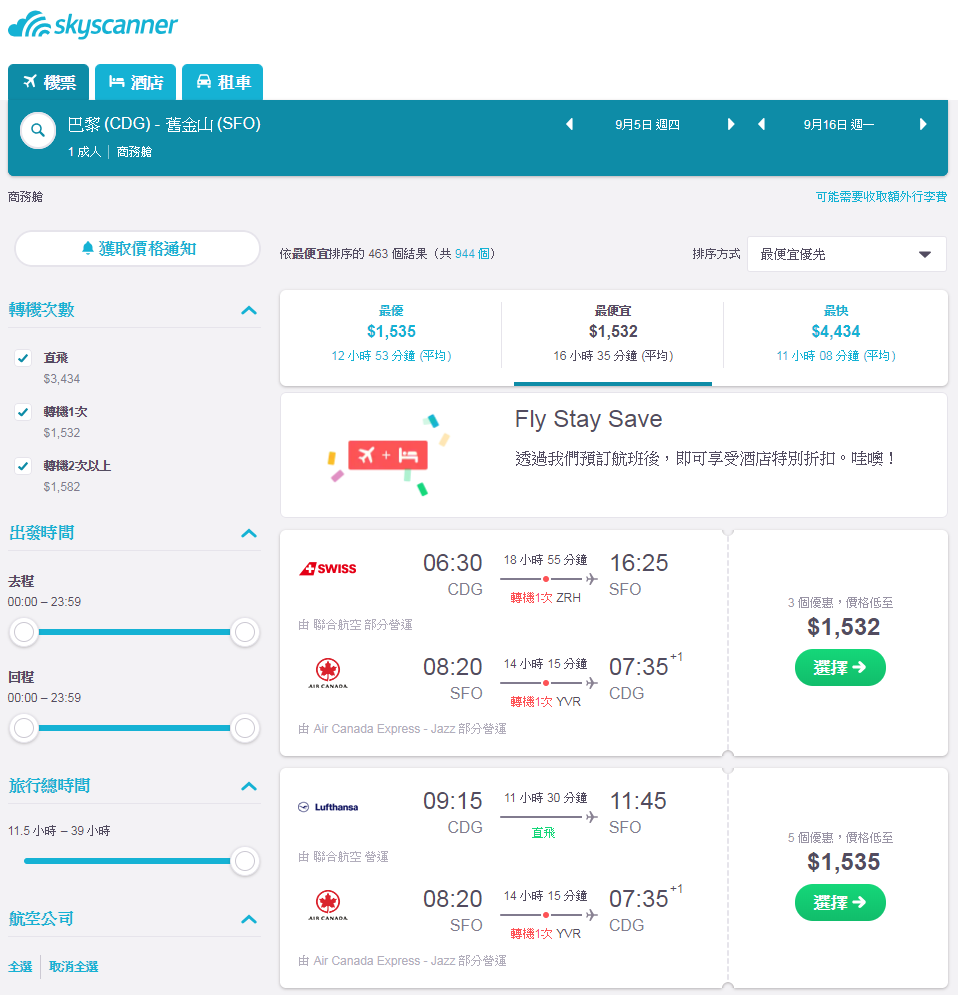Toggle the 轉機1次 checkbox
The height and width of the screenshot is (995, 958).
(x=23, y=412)
